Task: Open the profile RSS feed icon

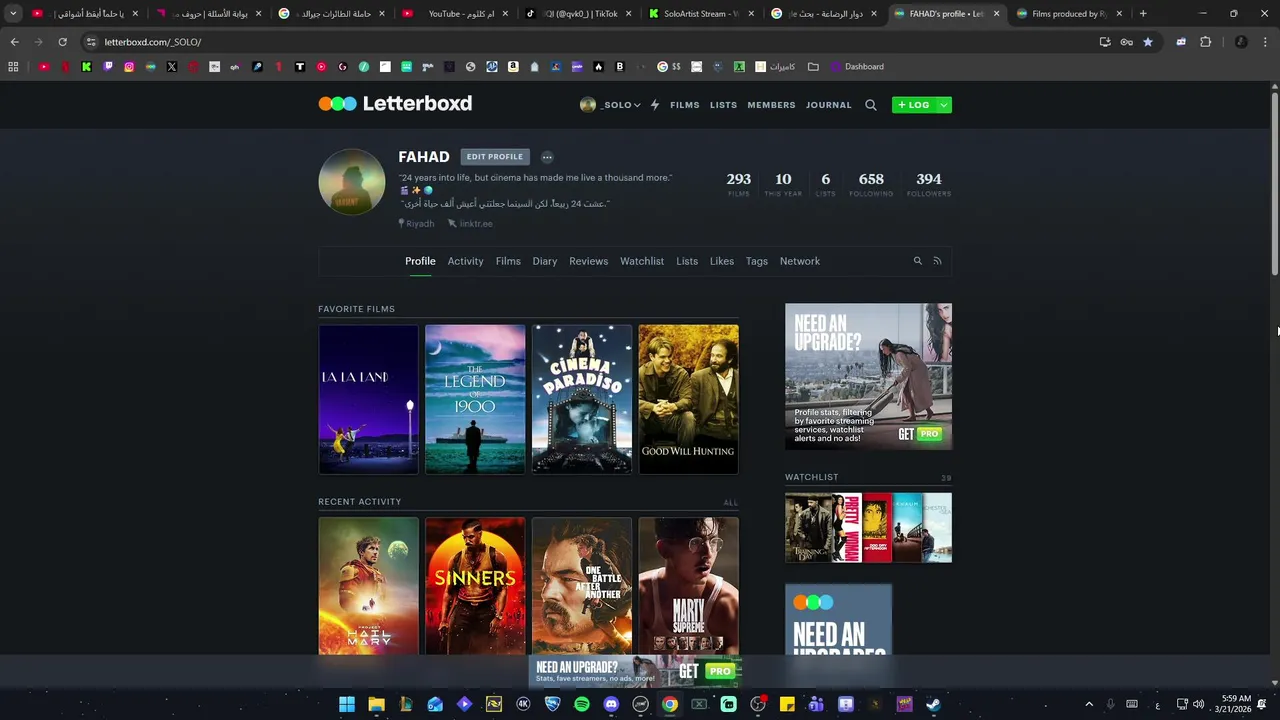Action: click(937, 261)
